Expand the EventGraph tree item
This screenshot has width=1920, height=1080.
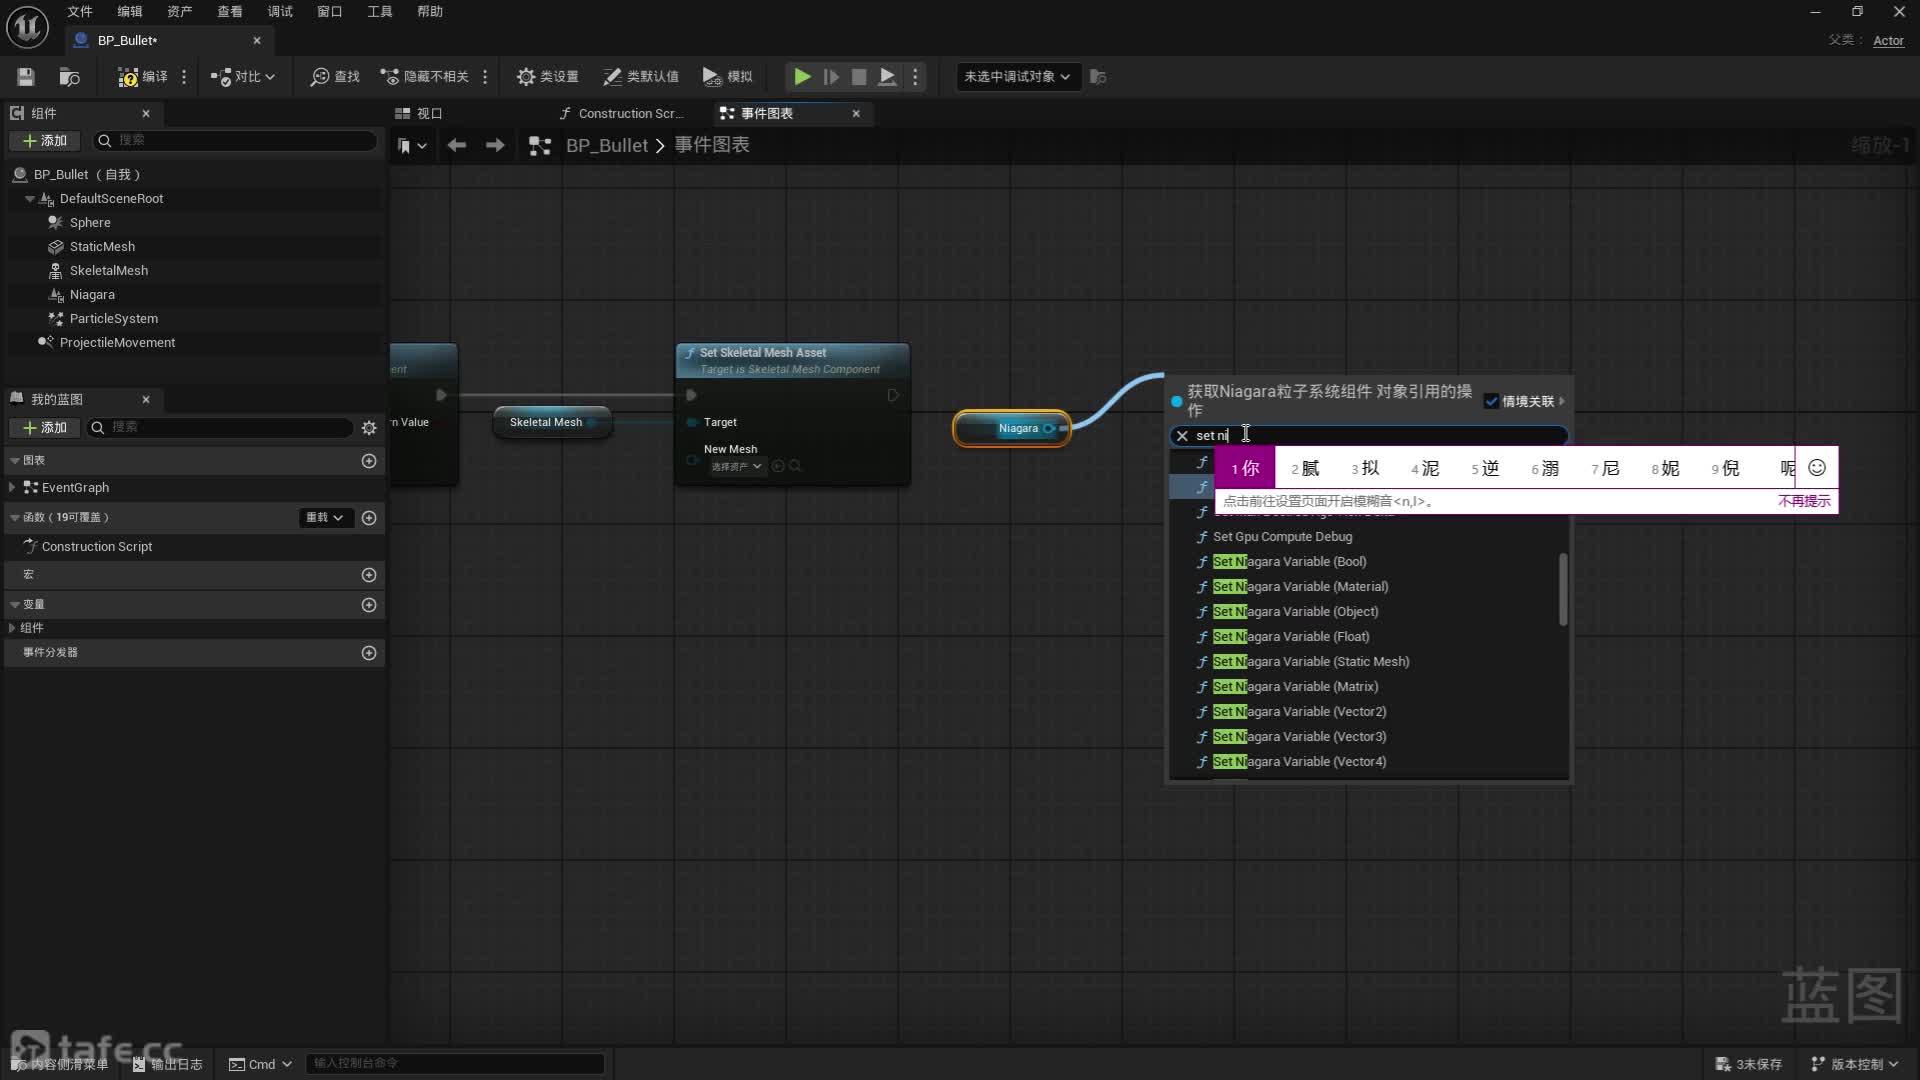[x=12, y=488]
